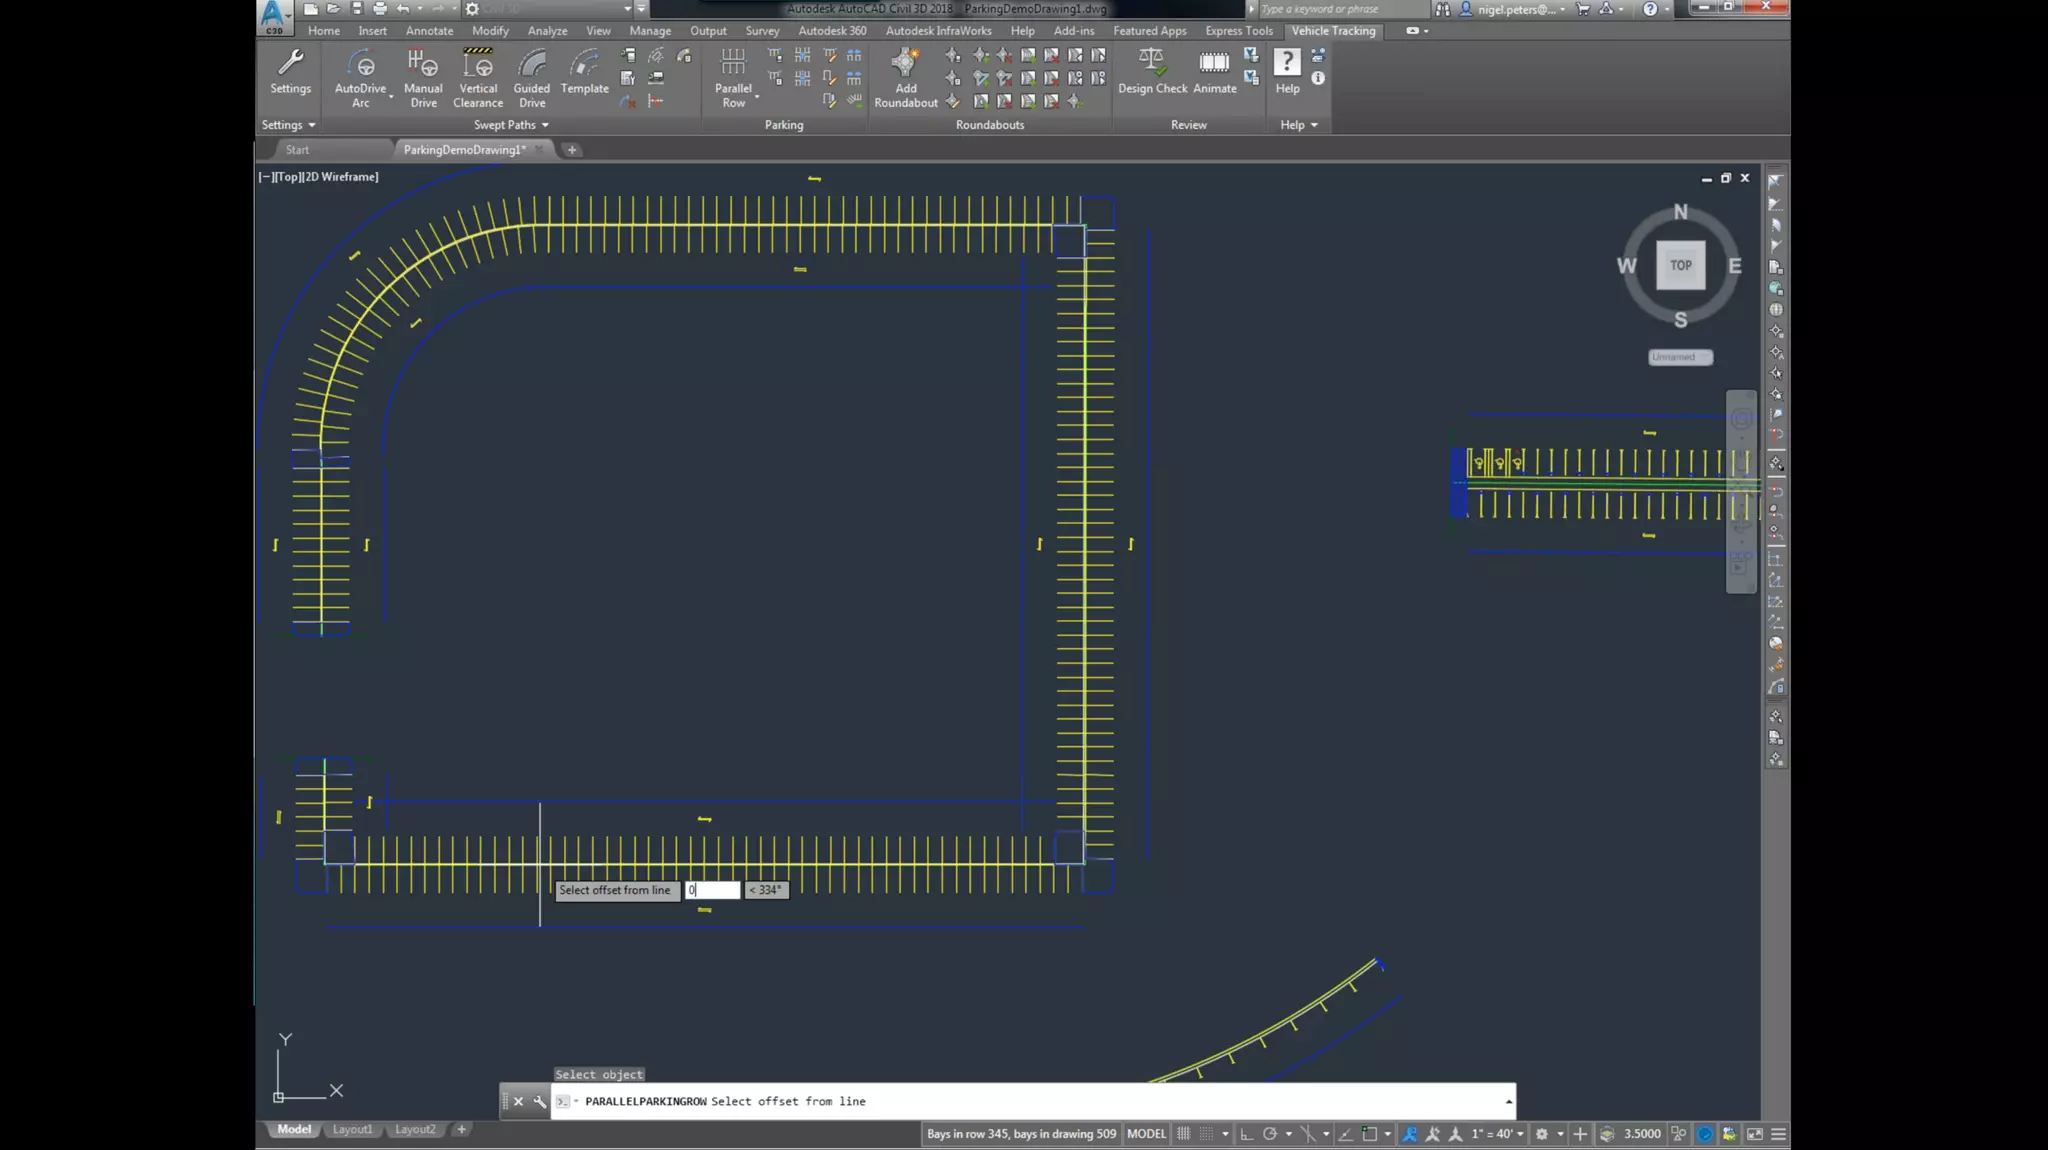The image size is (2048, 1150).
Task: Open the Annotate ribbon tab
Action: (429, 31)
